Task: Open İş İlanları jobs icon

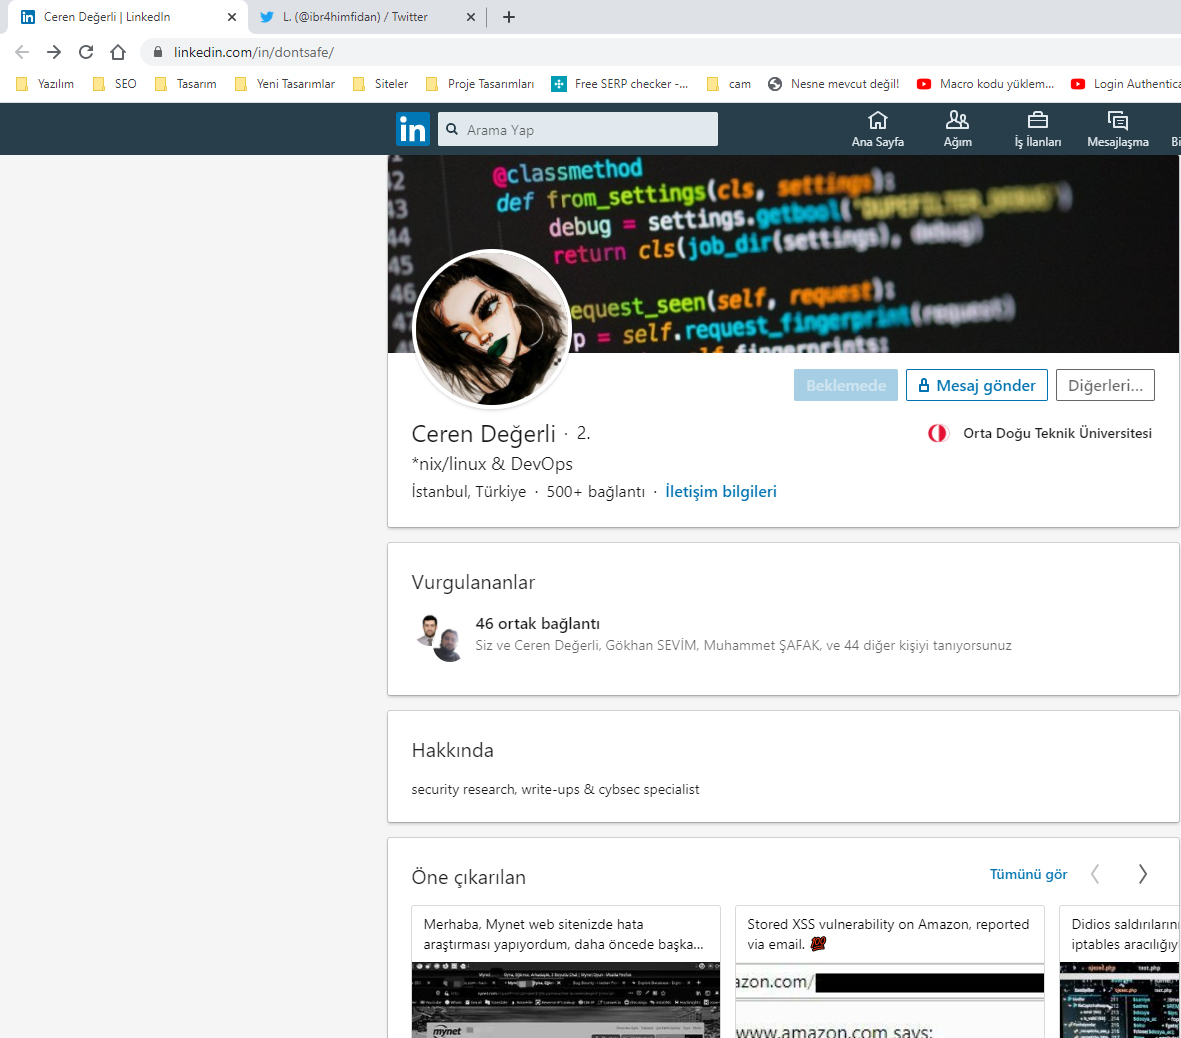Action: click(1037, 130)
